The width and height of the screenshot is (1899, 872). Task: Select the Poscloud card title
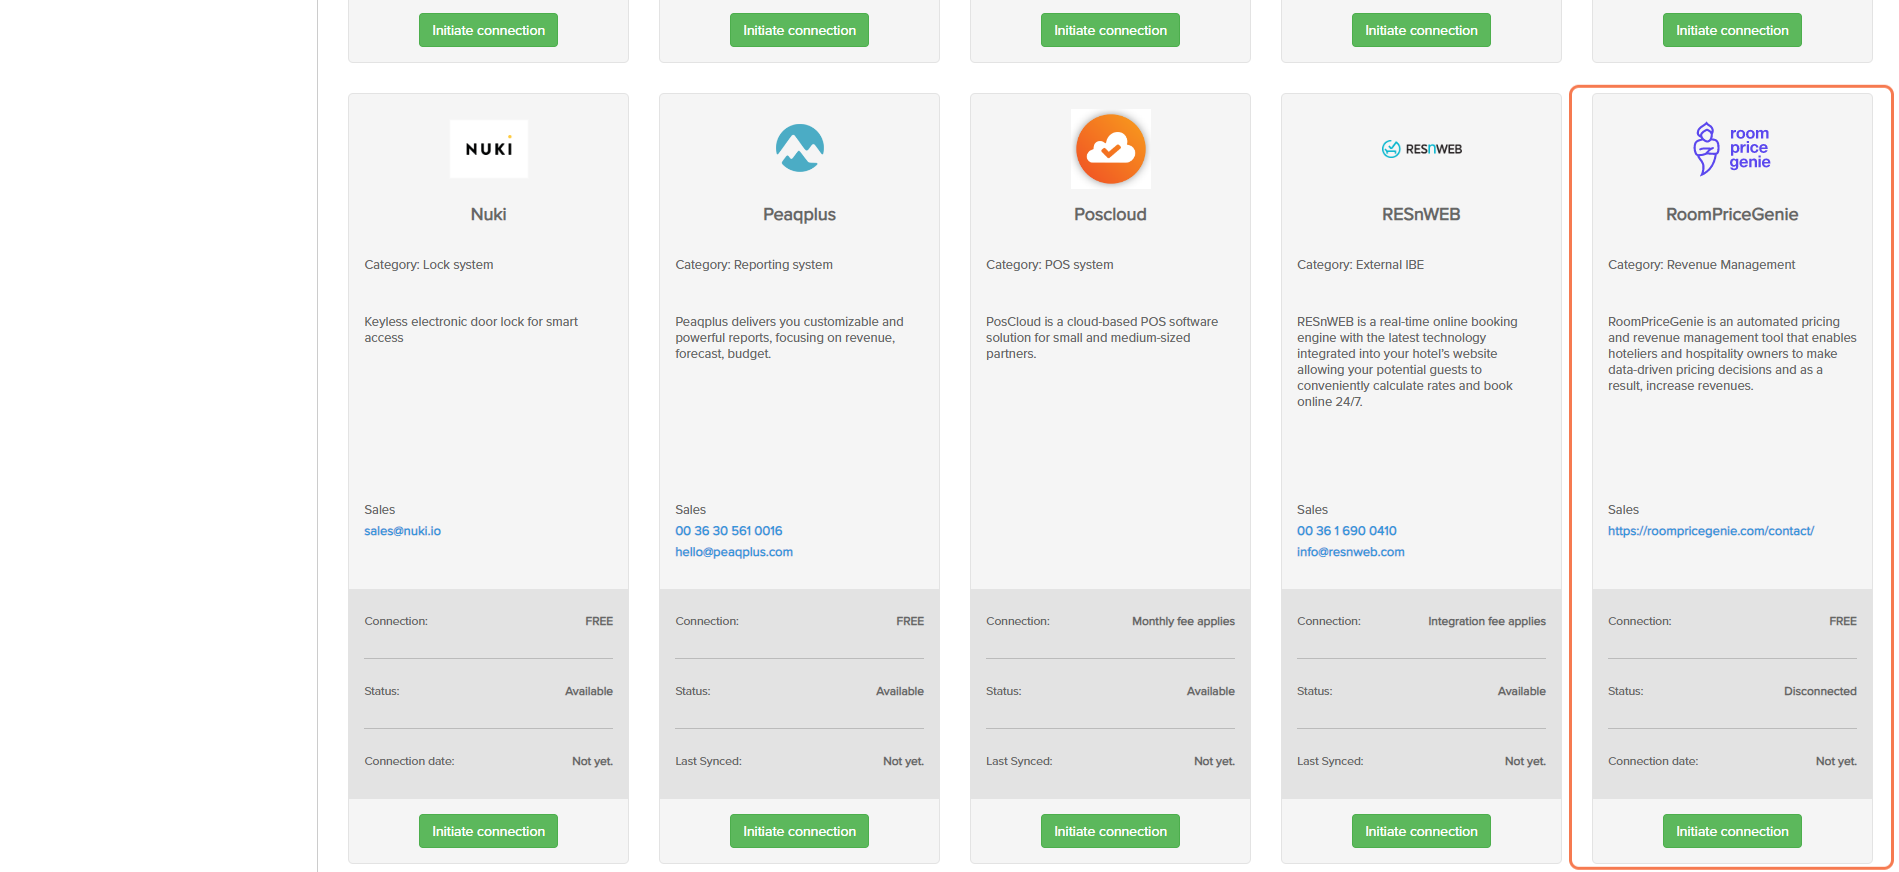pos(1110,214)
